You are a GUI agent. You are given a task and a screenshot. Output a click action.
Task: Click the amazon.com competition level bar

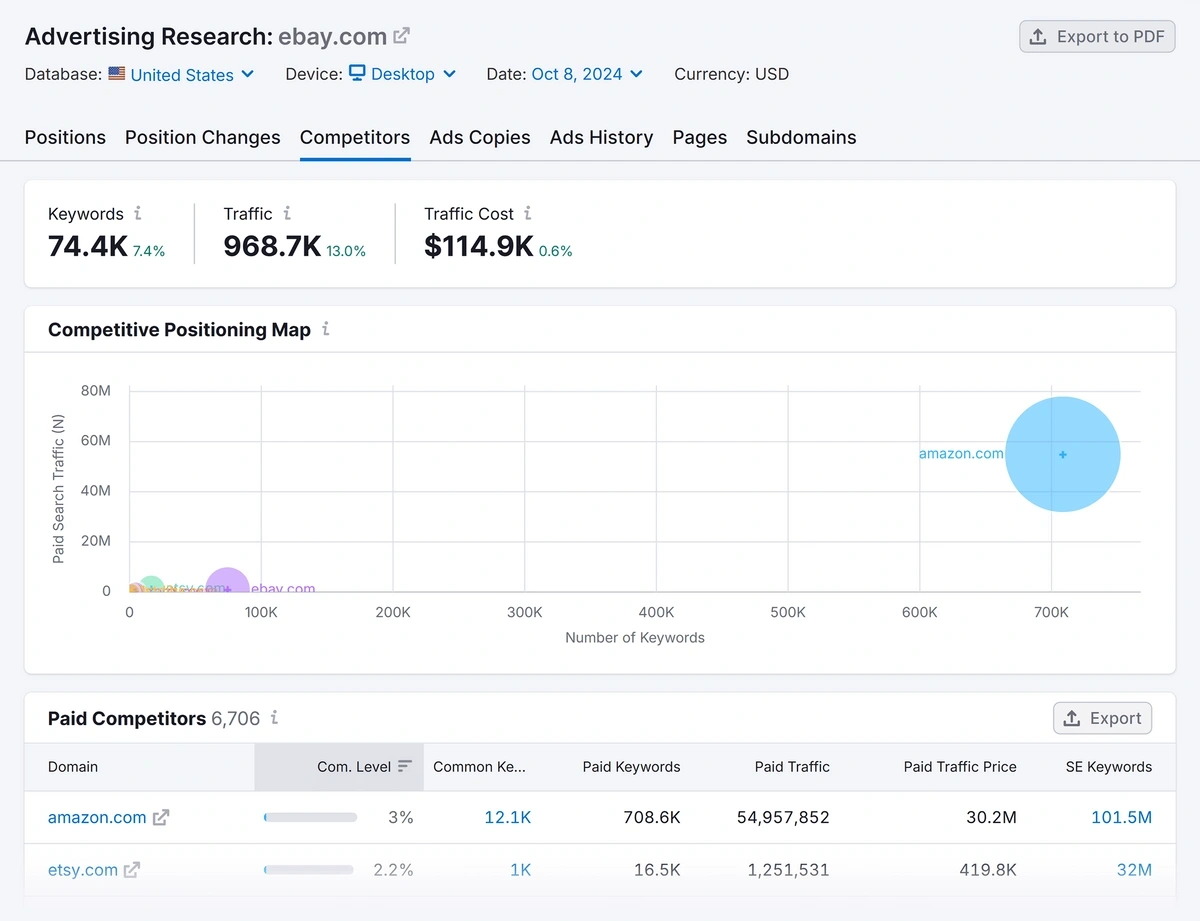(x=310, y=817)
